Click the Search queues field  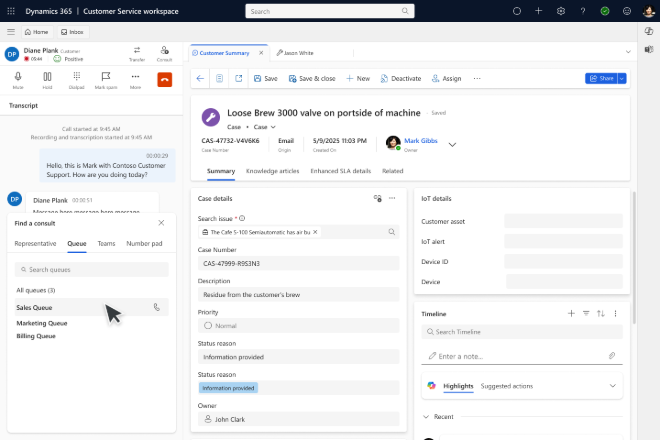click(x=92, y=269)
